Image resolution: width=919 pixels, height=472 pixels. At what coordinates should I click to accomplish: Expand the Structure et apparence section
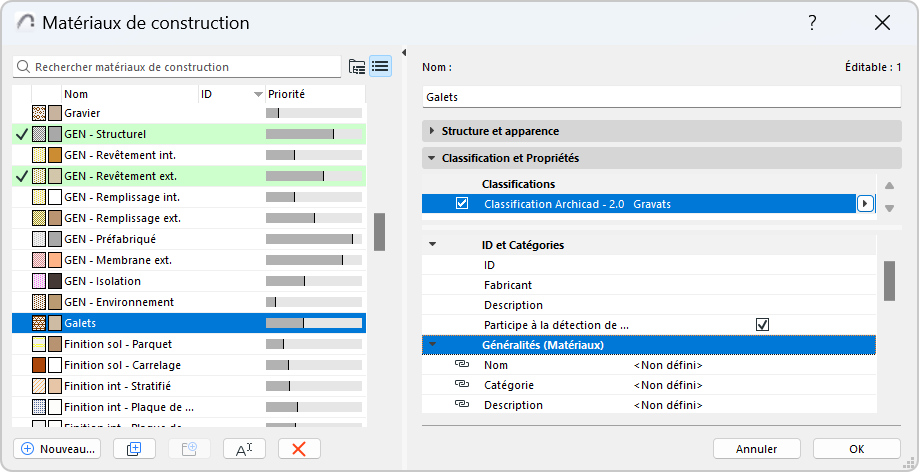[x=432, y=131]
